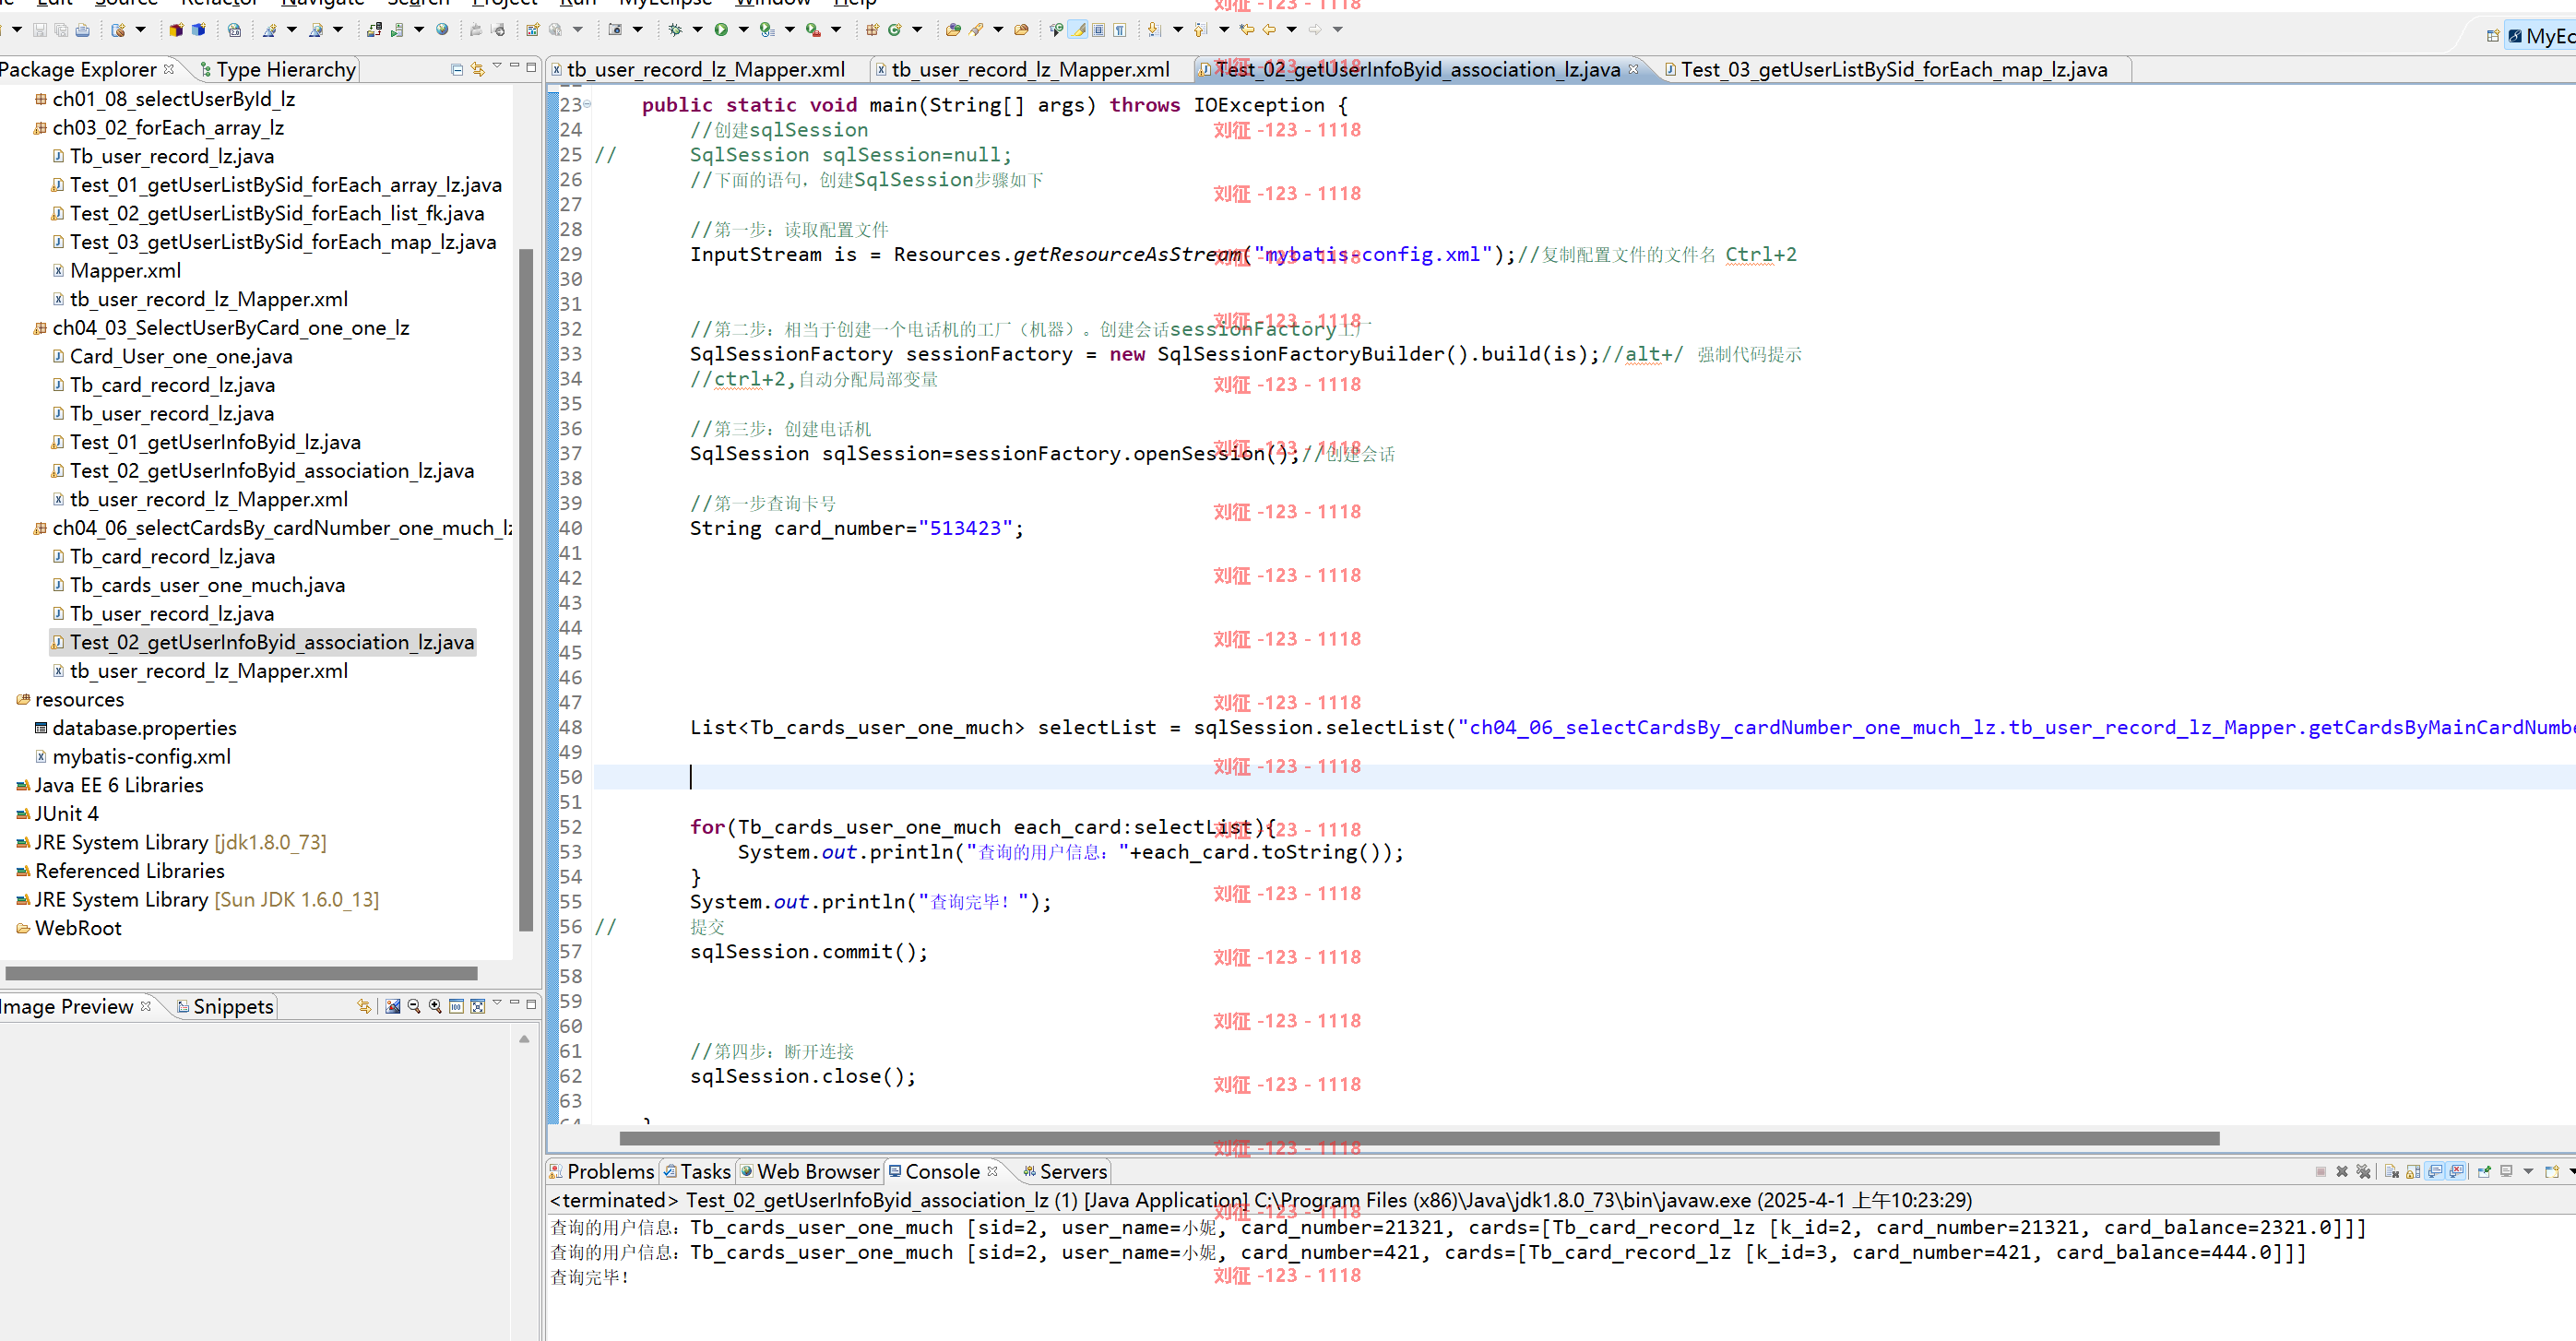The width and height of the screenshot is (2576, 1341).
Task: Click Zoom In in Image Preview panel
Action: coord(435,1006)
